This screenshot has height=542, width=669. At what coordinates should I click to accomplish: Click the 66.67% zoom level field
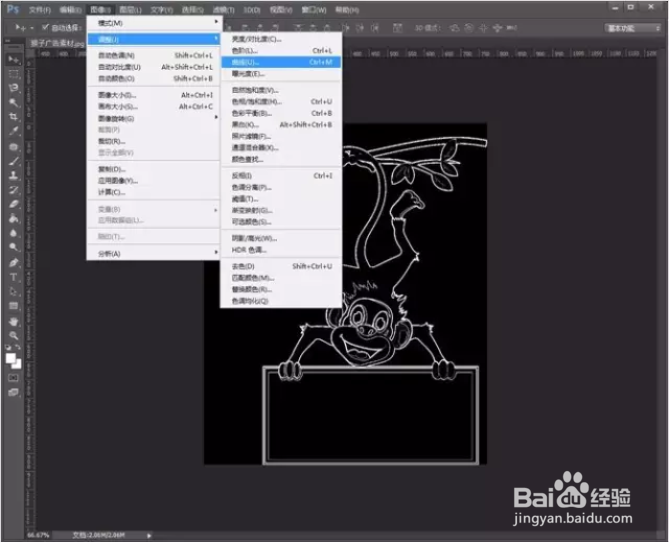(x=38, y=535)
